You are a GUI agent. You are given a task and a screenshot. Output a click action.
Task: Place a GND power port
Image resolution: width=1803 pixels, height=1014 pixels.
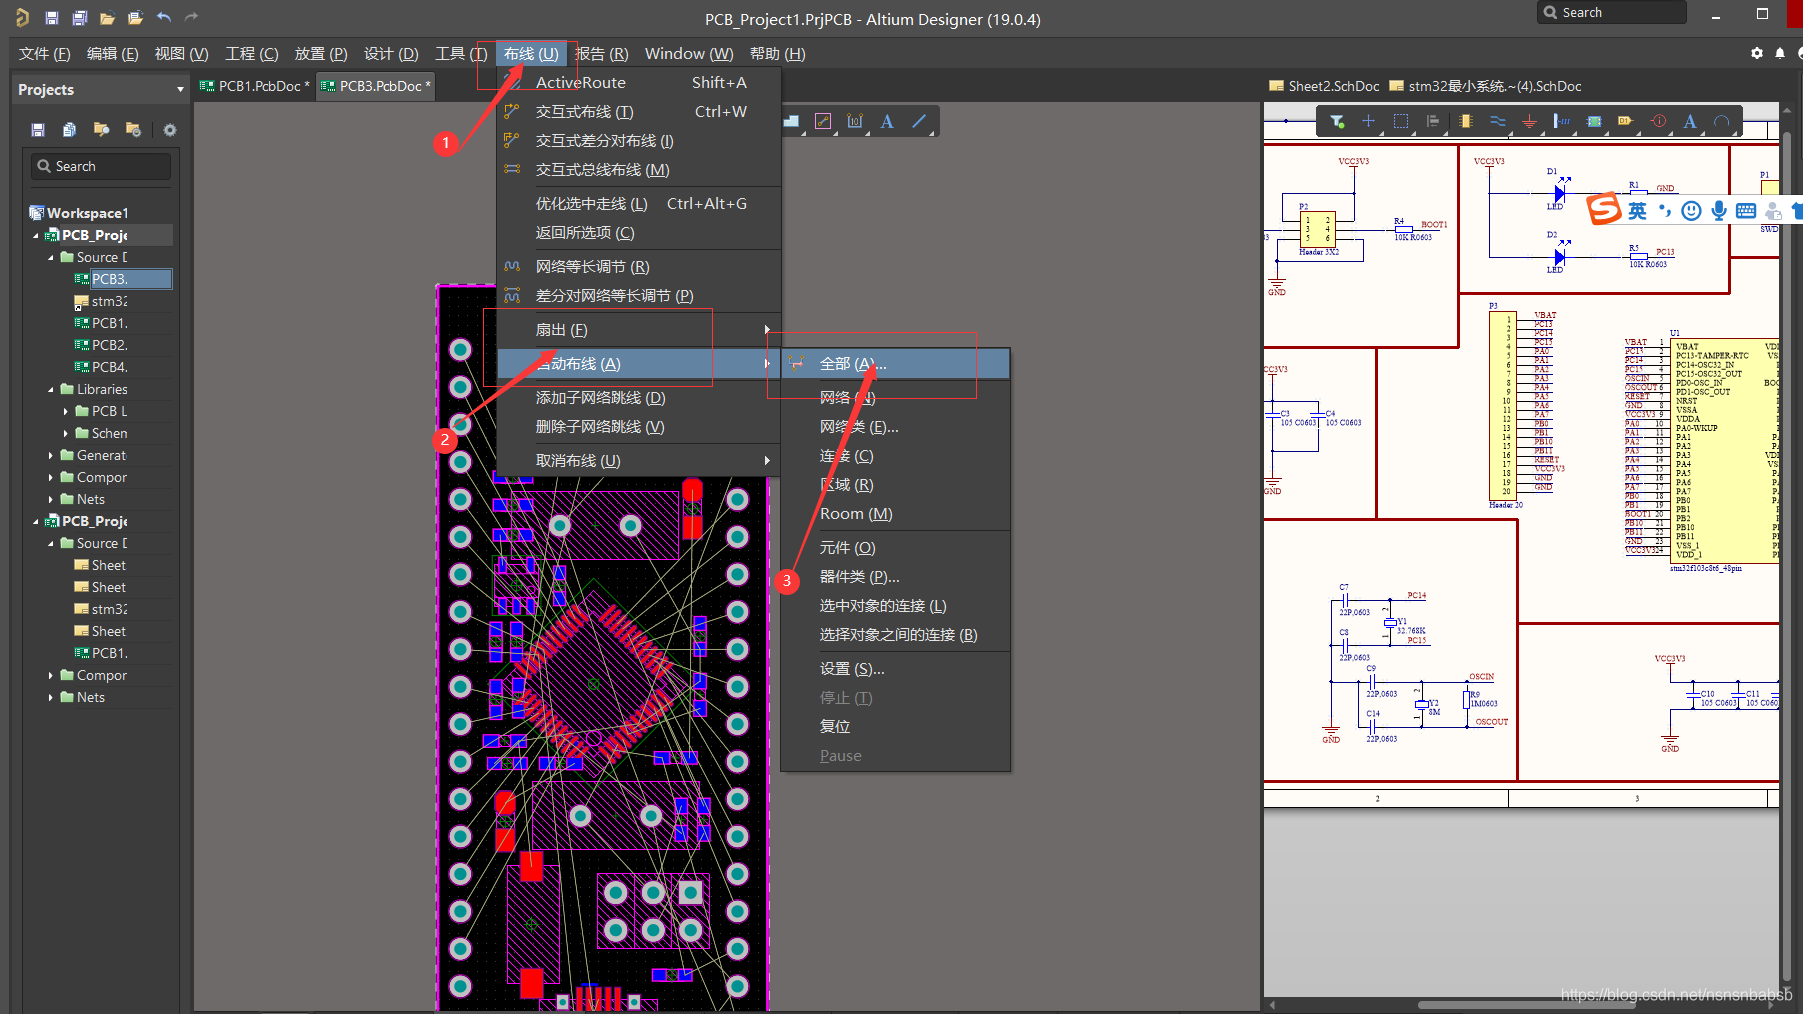1529,121
